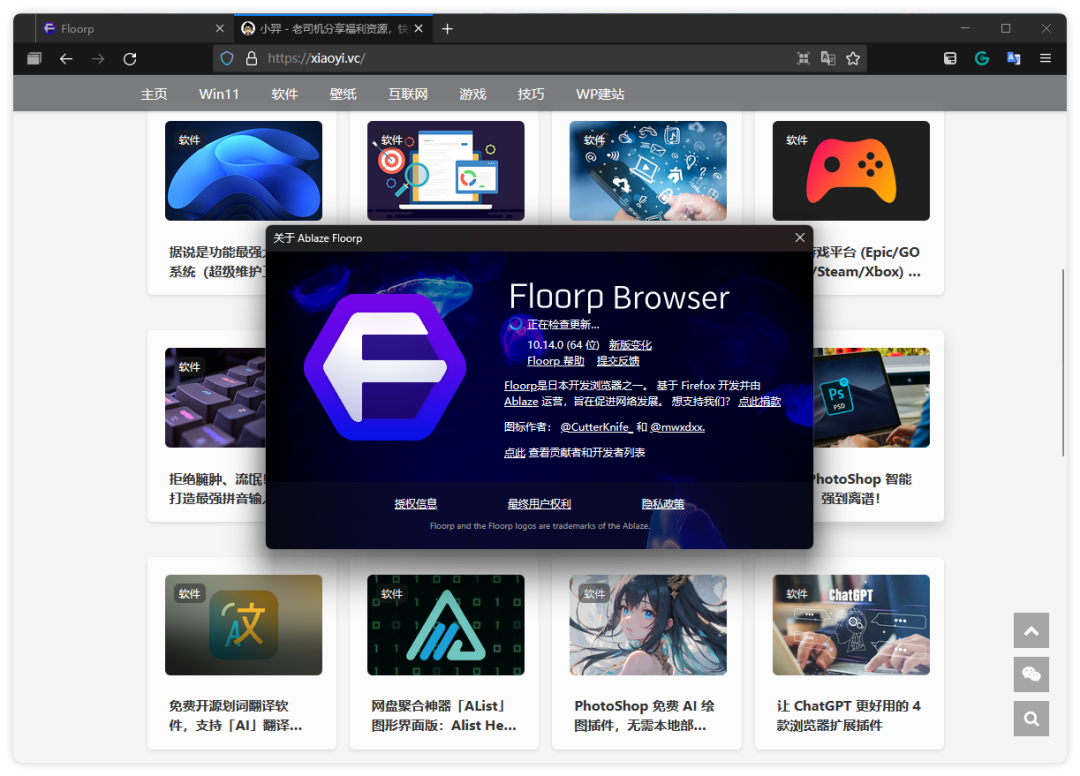
Task: Click the browser reload button
Action: pos(130,59)
